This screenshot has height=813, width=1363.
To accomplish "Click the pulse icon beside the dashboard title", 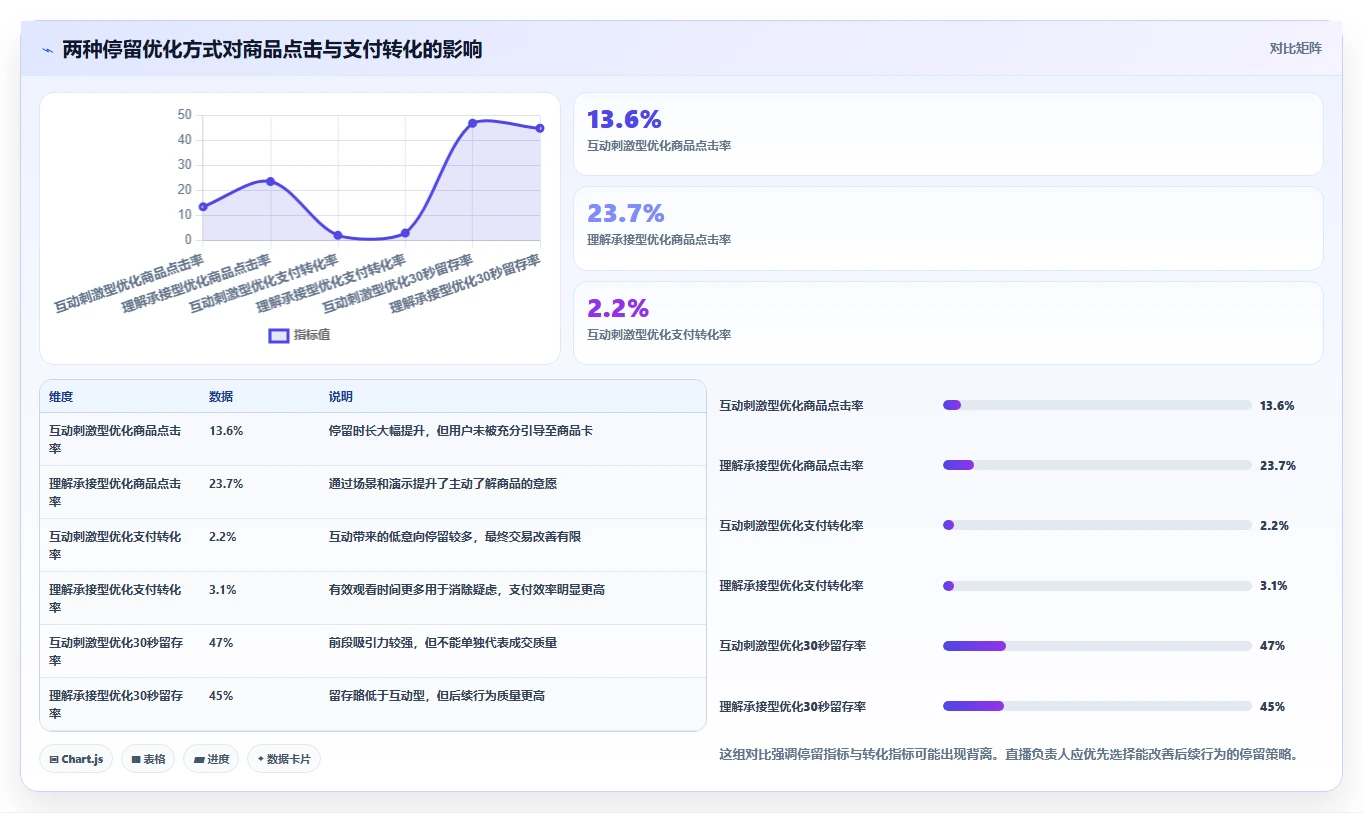I will pos(48,50).
